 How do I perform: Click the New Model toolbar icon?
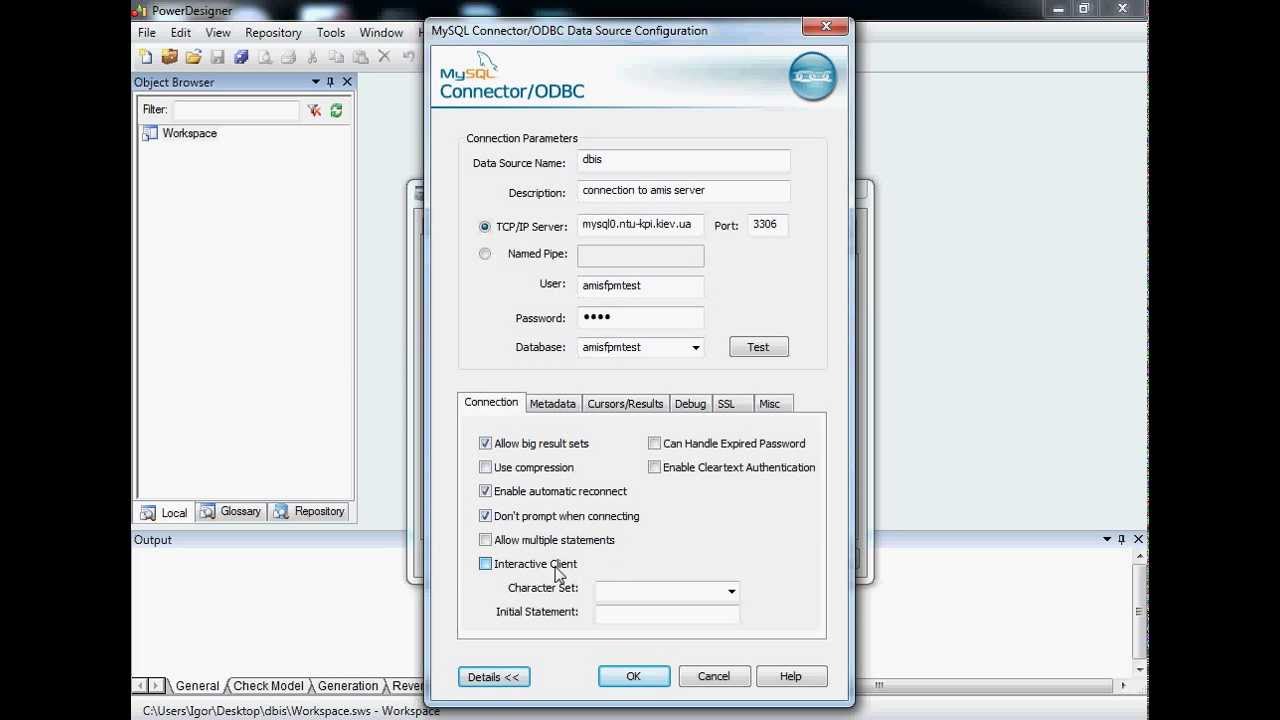pos(146,57)
